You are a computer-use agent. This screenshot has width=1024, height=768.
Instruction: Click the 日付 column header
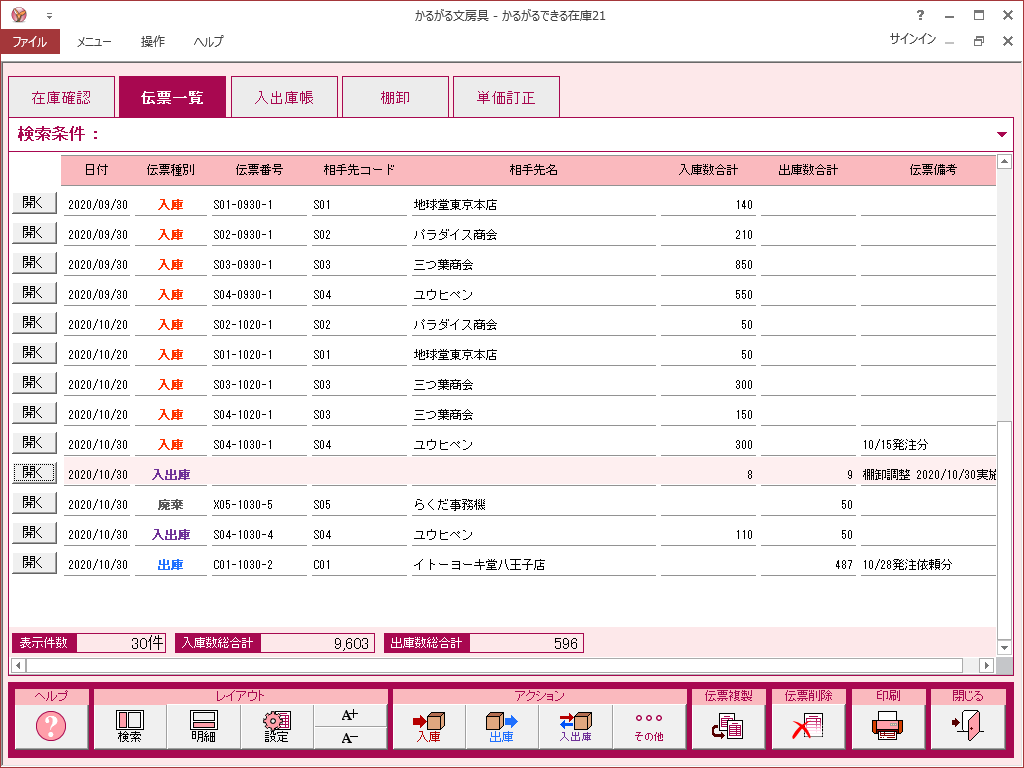(x=96, y=170)
